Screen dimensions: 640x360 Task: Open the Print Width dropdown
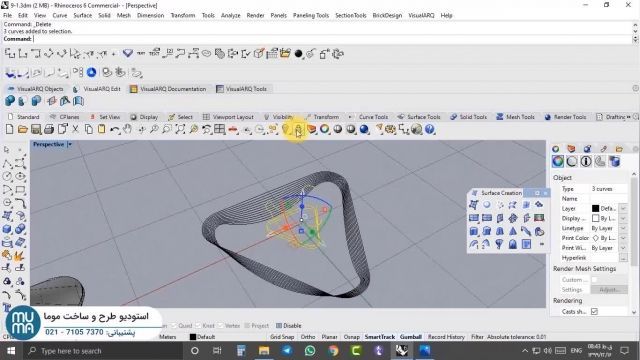point(623,248)
